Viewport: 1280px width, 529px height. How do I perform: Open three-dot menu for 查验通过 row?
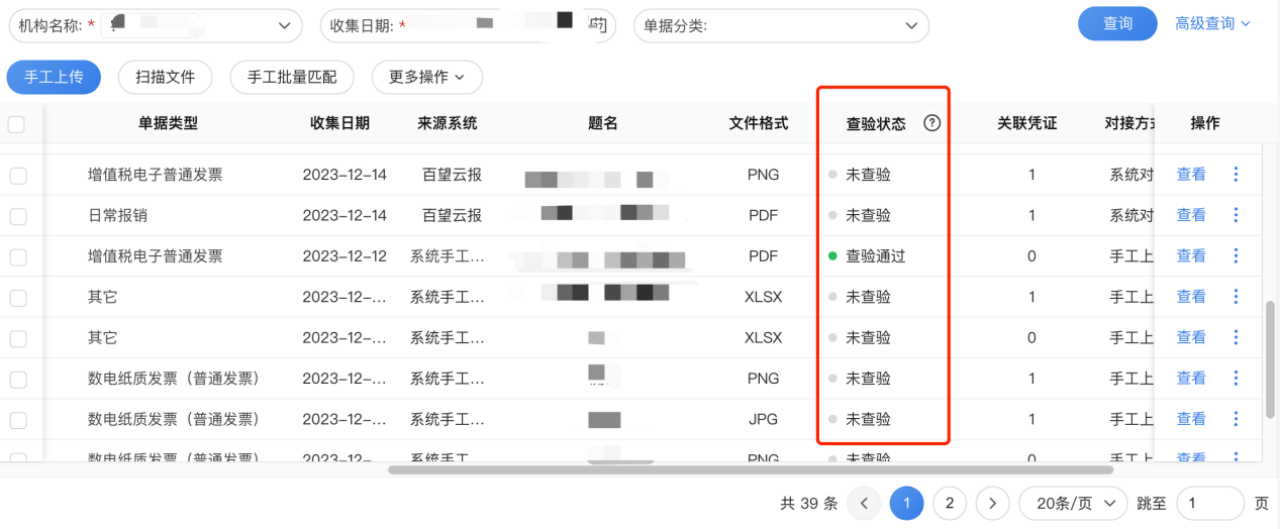click(1236, 256)
